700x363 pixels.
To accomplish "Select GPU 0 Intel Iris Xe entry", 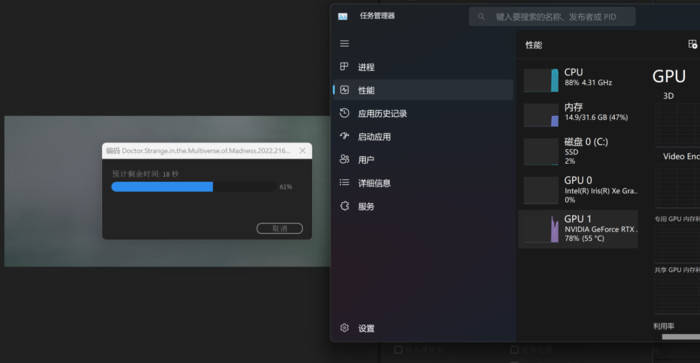I will point(578,190).
